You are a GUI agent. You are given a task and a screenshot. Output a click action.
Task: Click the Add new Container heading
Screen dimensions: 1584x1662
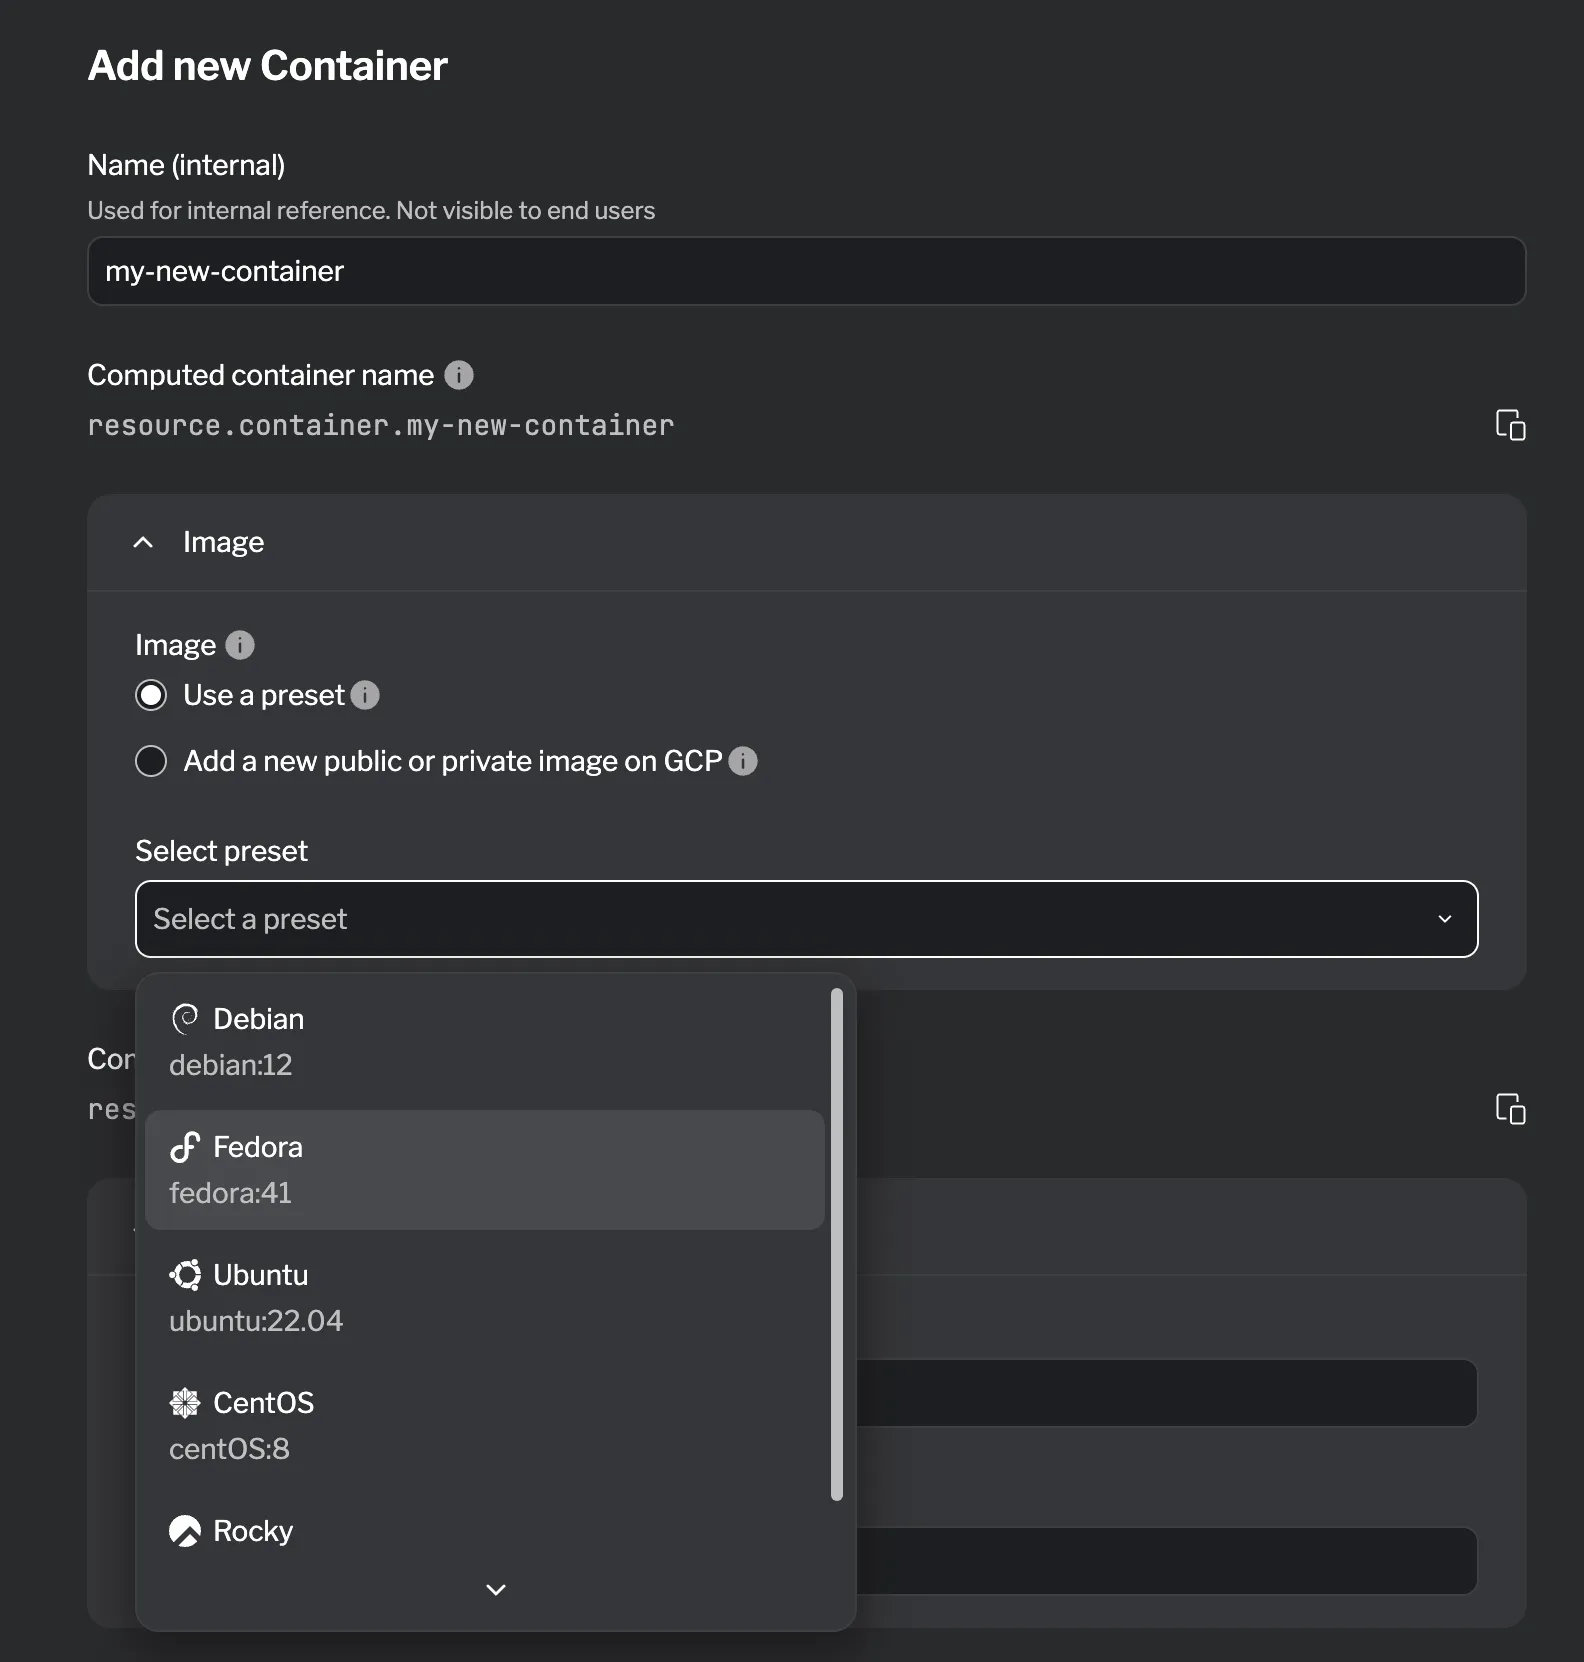pyautogui.click(x=267, y=66)
